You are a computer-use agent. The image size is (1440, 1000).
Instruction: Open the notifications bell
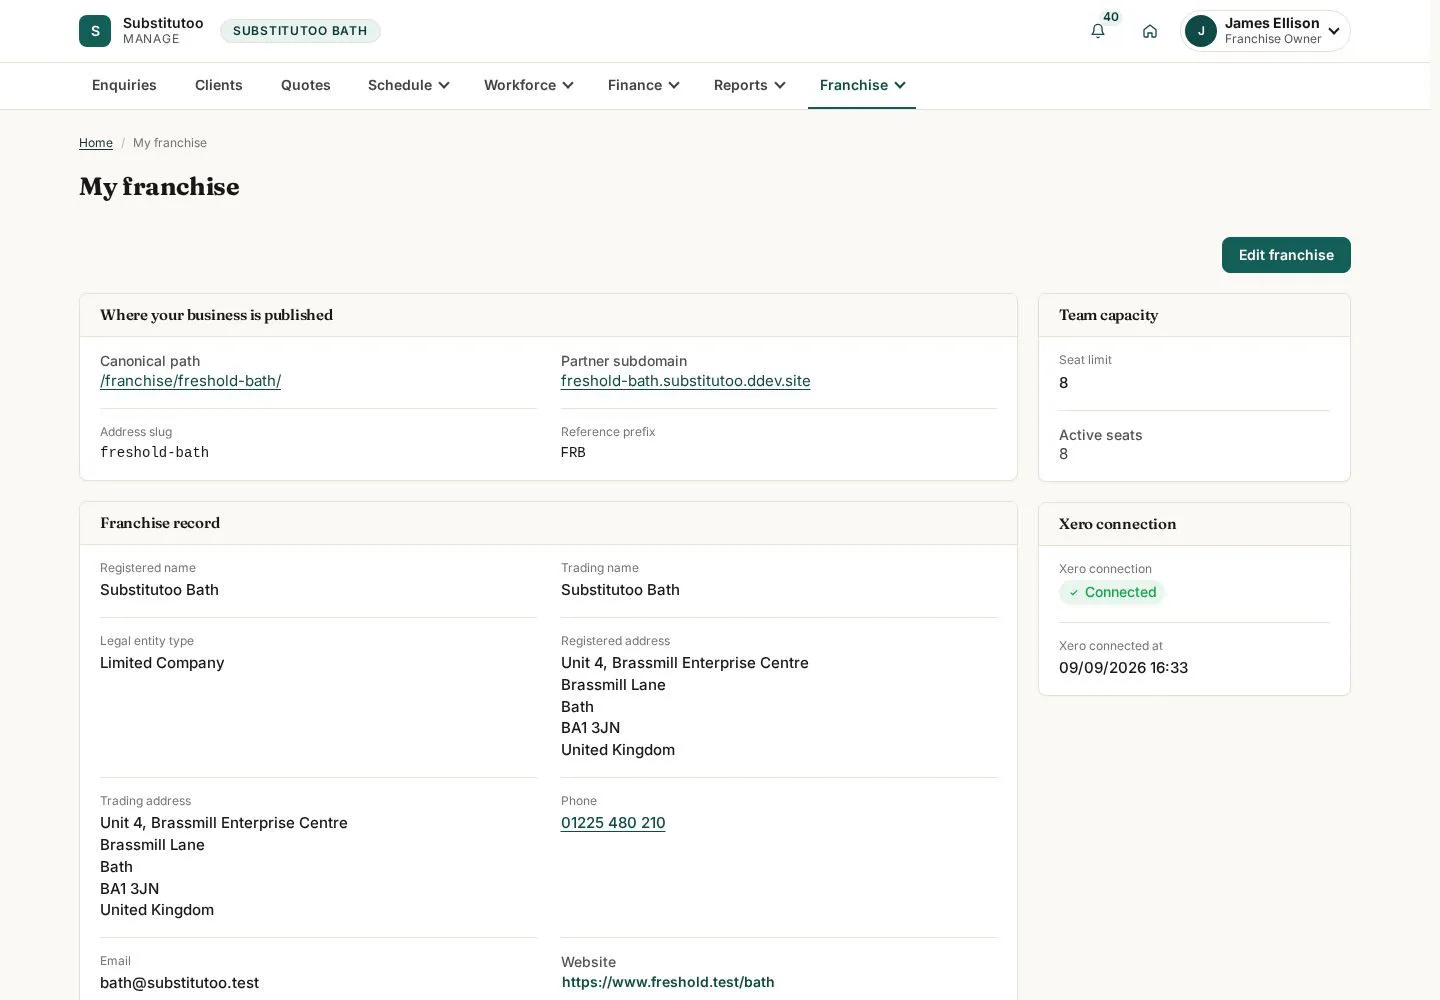(x=1098, y=31)
